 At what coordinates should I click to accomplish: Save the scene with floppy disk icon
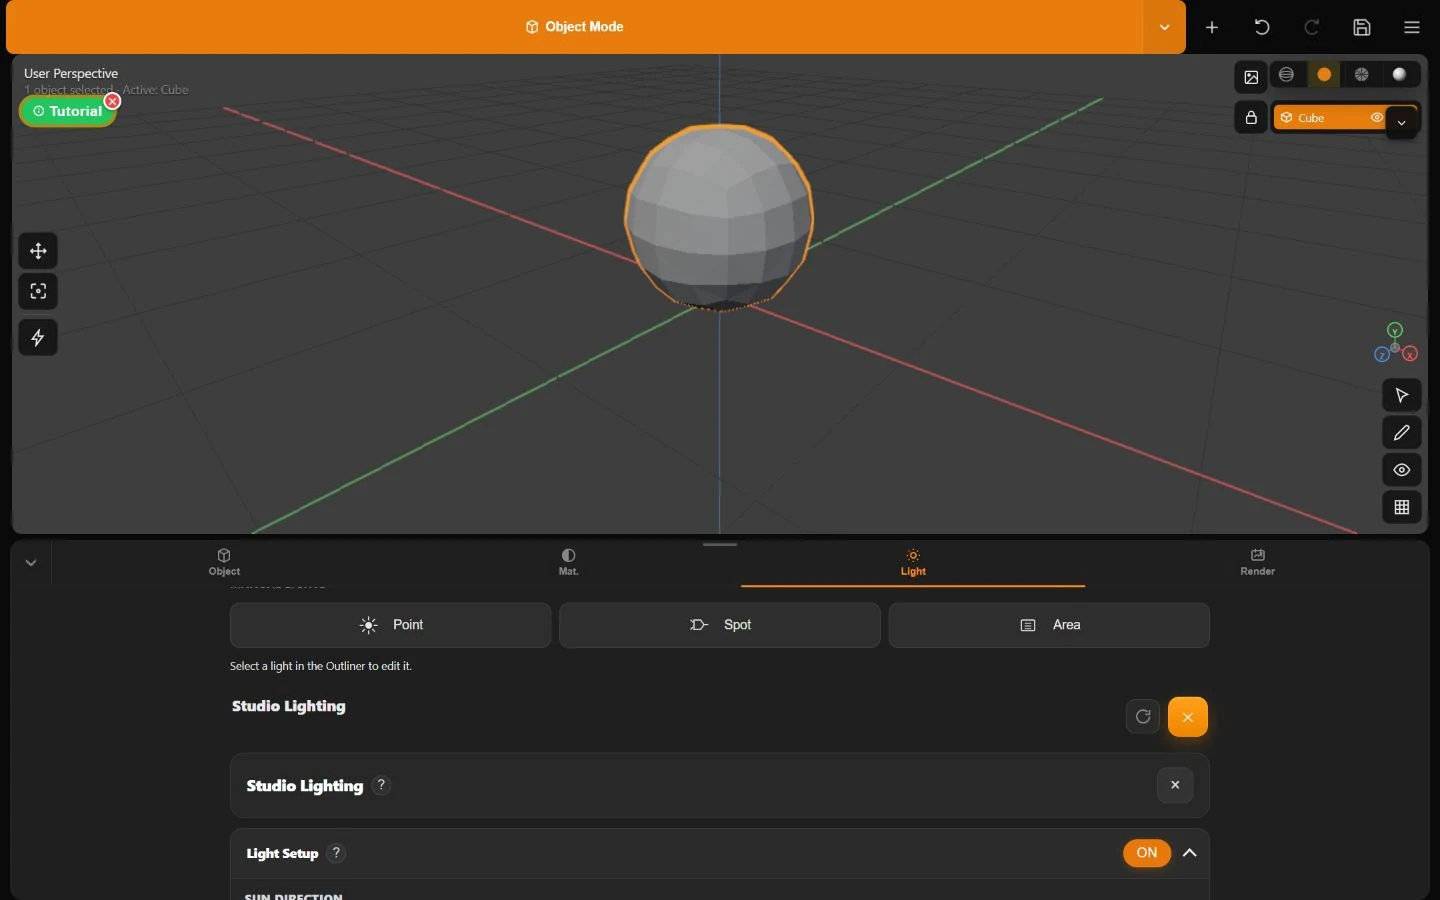click(1363, 27)
